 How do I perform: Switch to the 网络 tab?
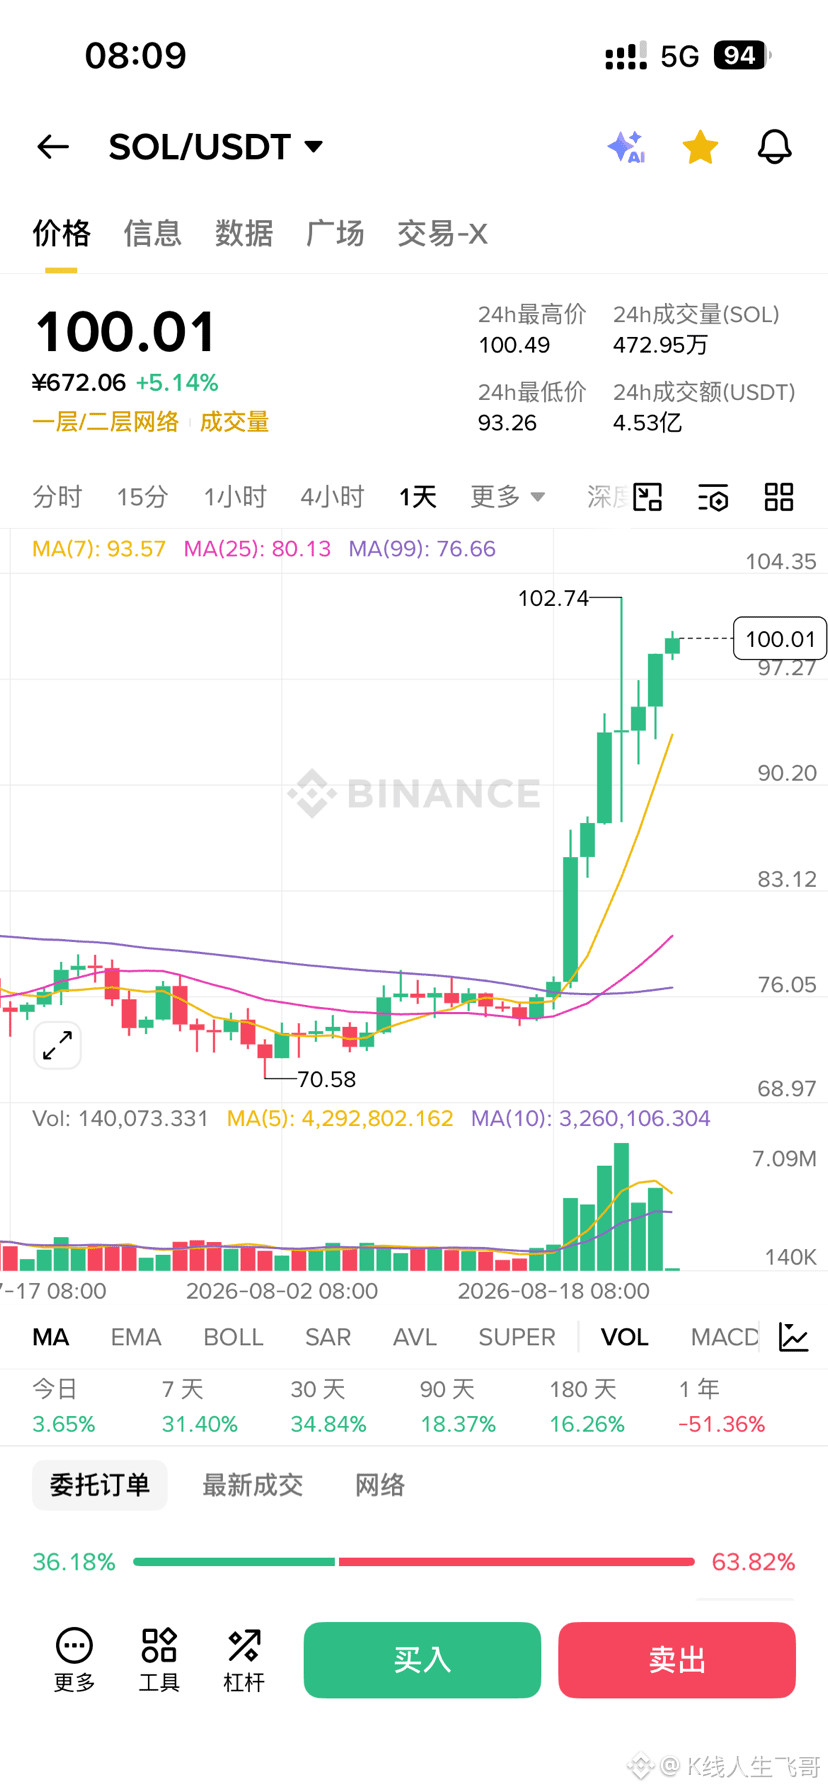click(x=380, y=1485)
